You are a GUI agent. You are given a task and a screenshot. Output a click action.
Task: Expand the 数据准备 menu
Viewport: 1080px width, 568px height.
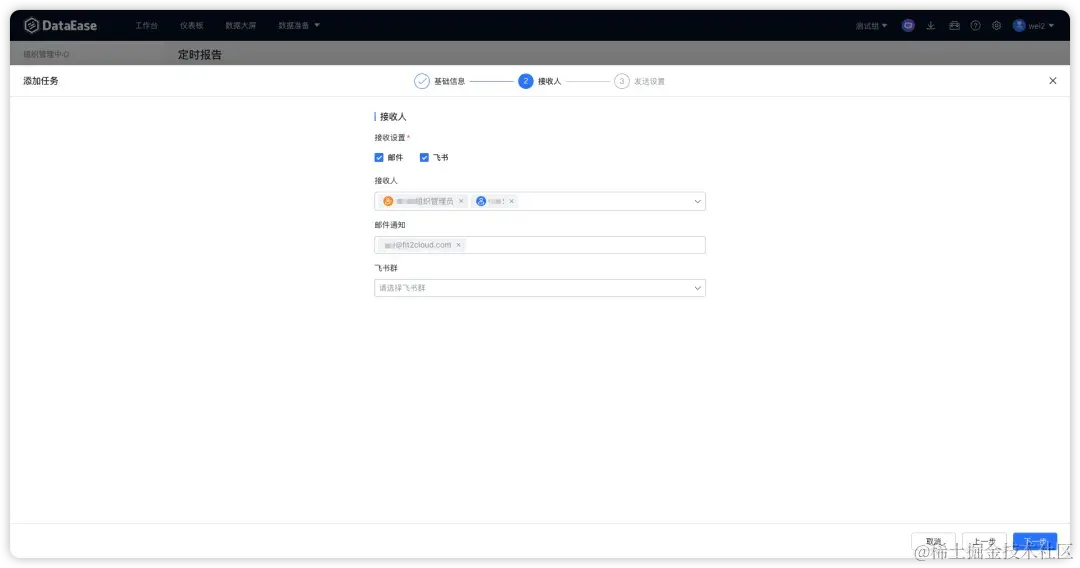299,25
